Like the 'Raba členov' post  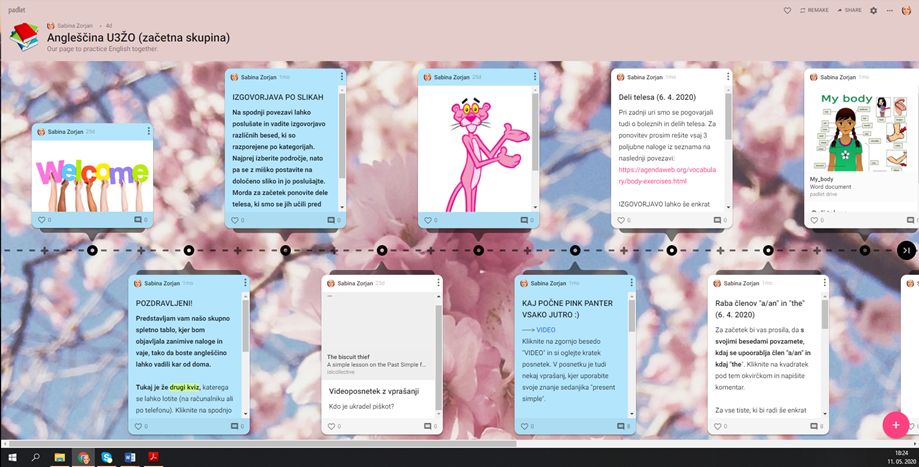click(x=719, y=426)
